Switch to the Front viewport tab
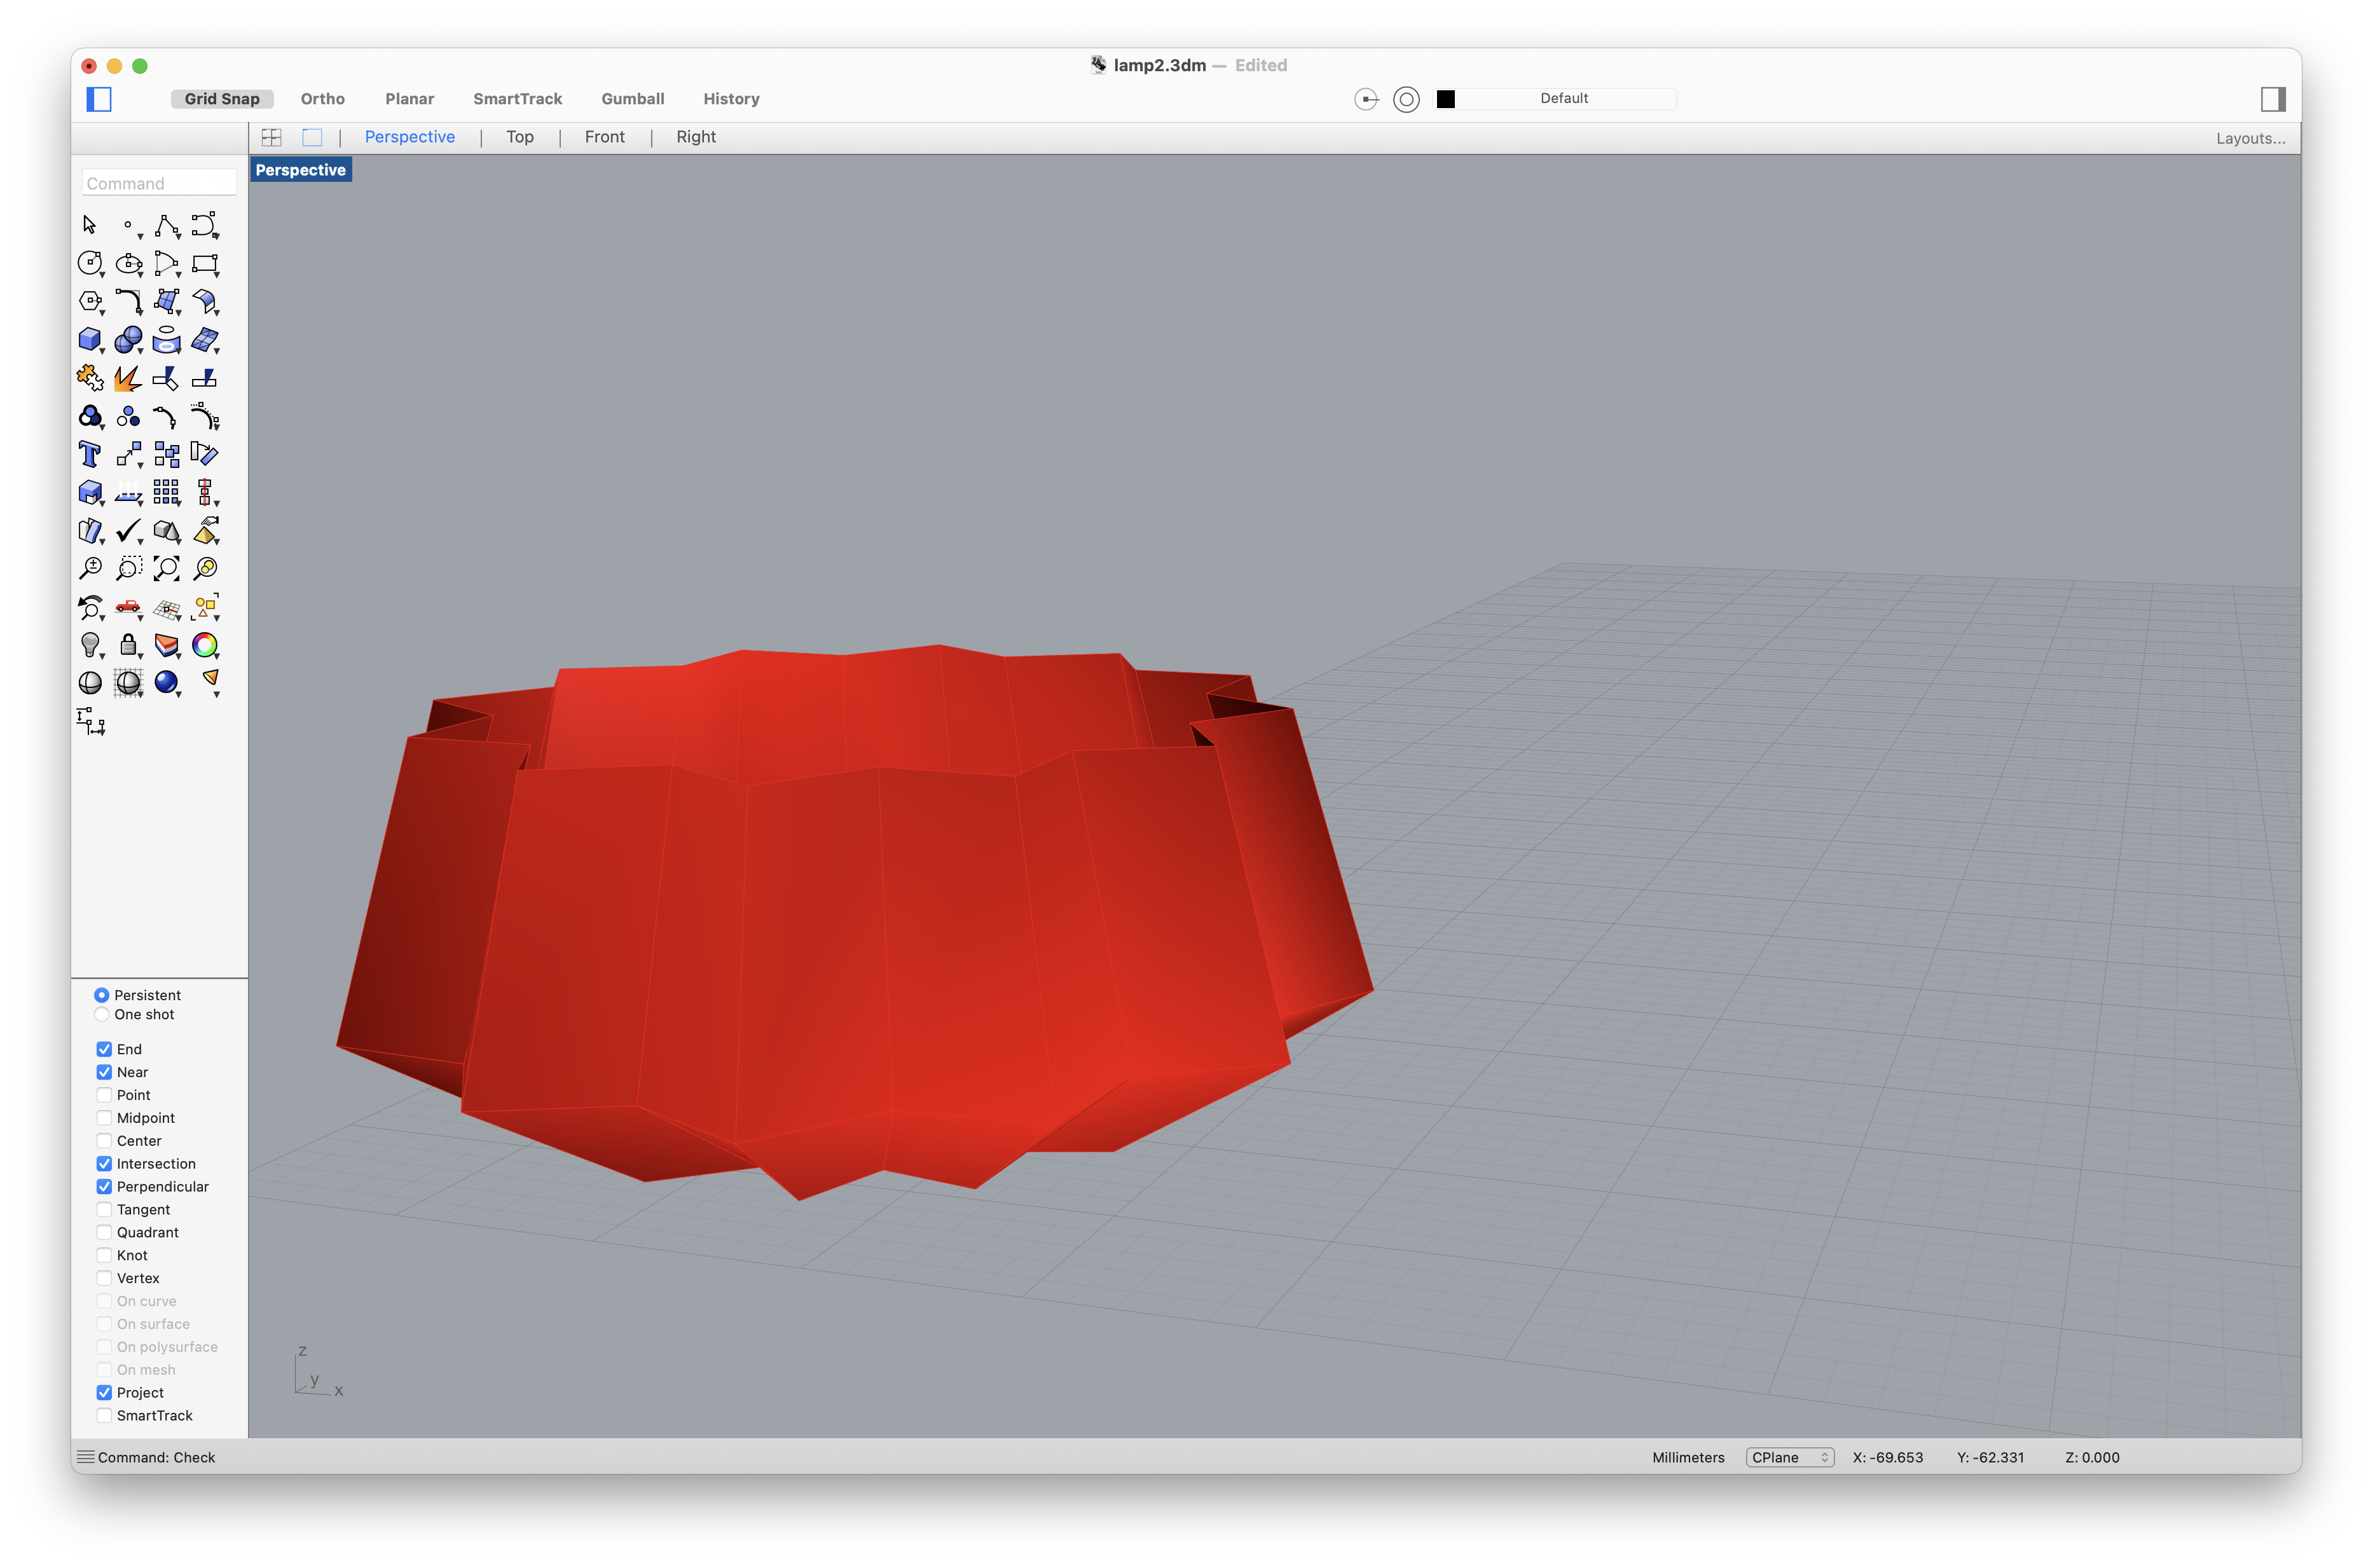 [x=602, y=137]
